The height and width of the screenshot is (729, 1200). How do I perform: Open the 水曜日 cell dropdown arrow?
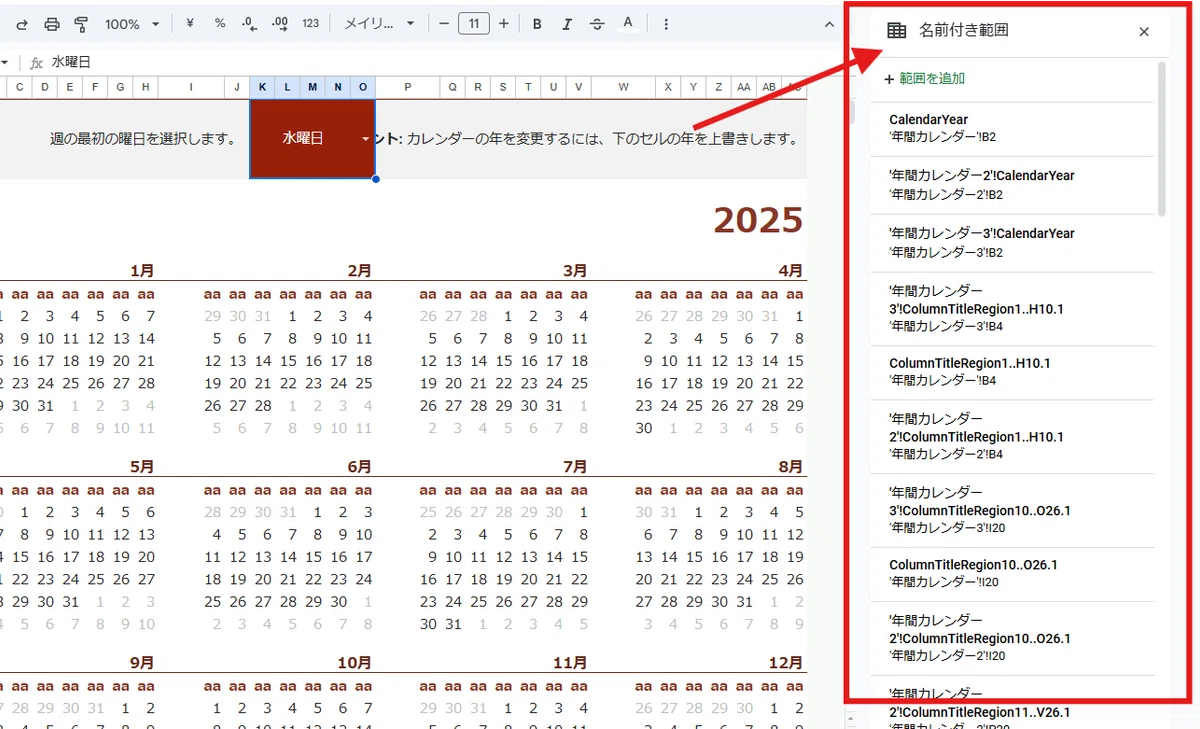[x=365, y=139]
